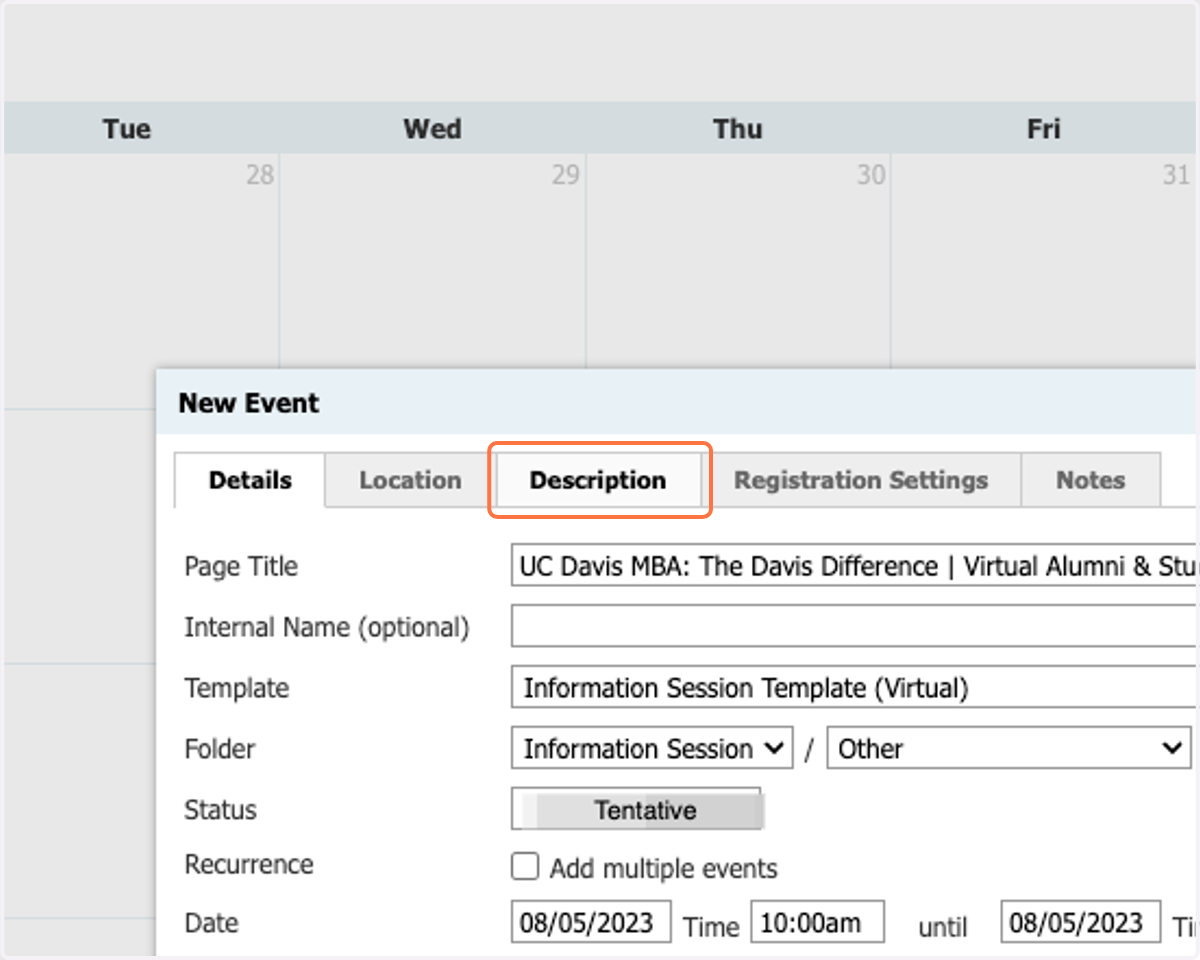Open the Registration Settings tab
Screen dimensions: 1200x960
861,480
